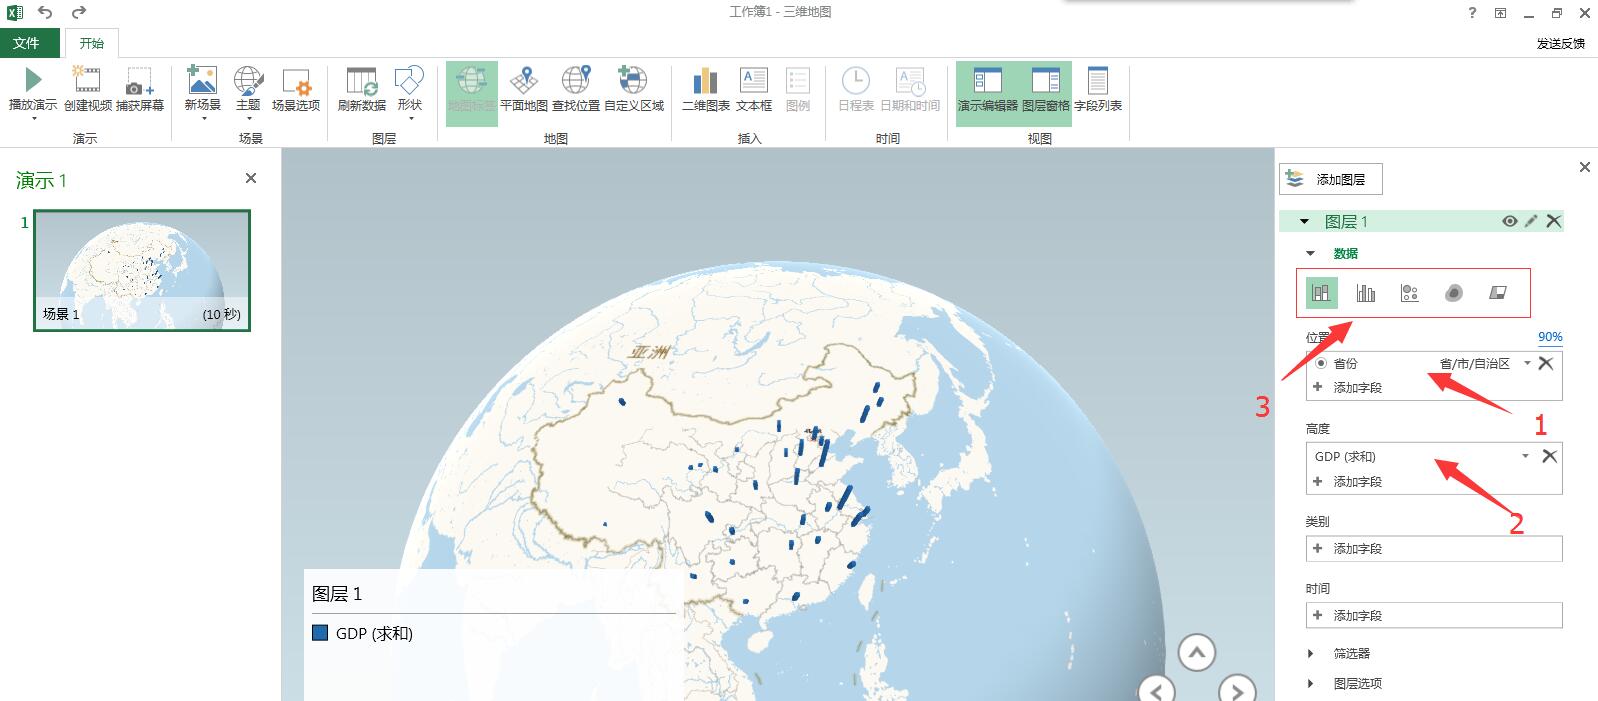This screenshot has height=701, width=1598.
Task: Switch to 开始 ribbon tab
Action: click(x=92, y=43)
